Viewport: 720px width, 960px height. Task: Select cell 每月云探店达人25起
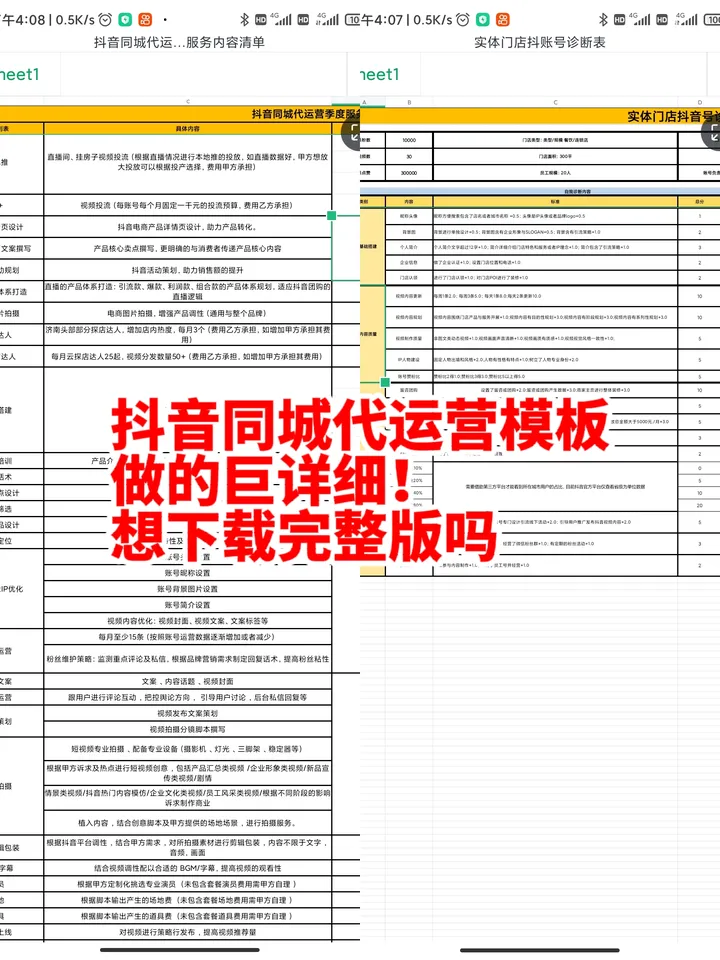(x=187, y=356)
